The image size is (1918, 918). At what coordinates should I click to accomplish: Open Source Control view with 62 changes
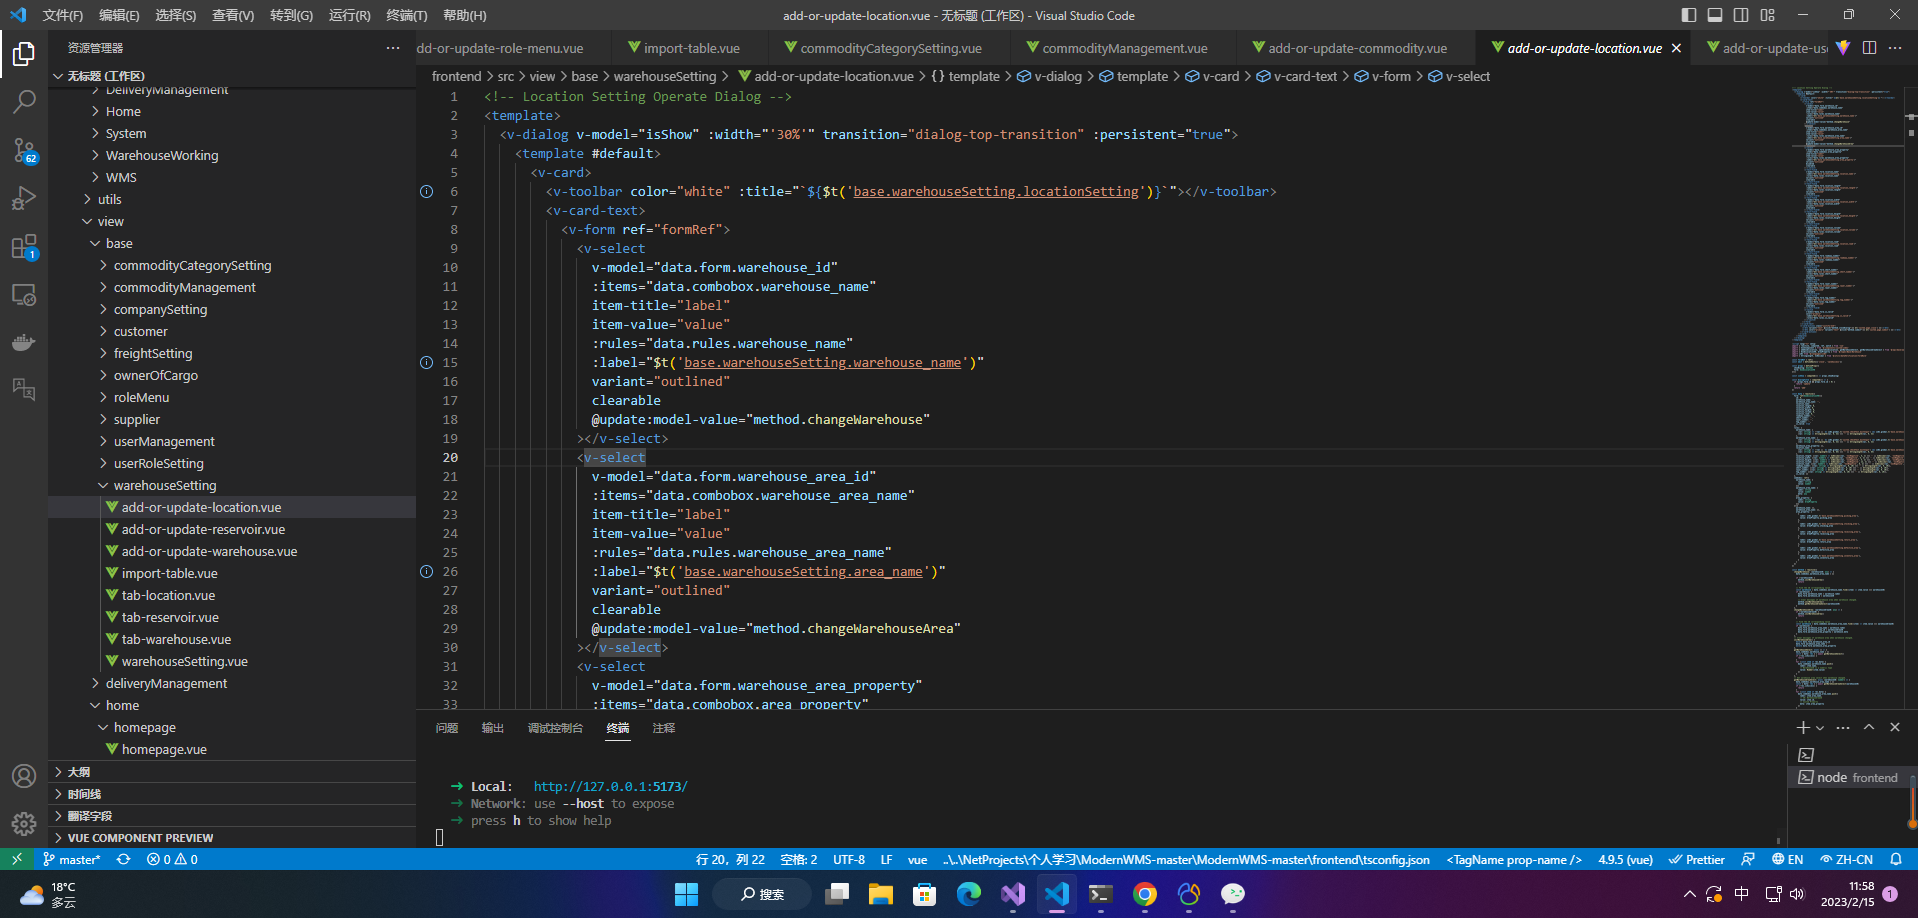24,150
